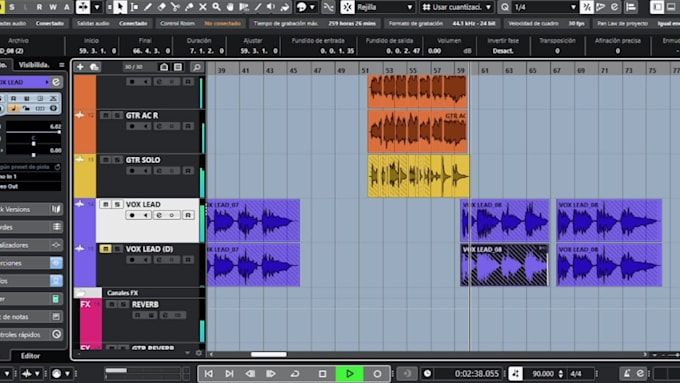The image size is (680, 383).
Task: Go to previous marker in transport
Action: tap(209, 373)
